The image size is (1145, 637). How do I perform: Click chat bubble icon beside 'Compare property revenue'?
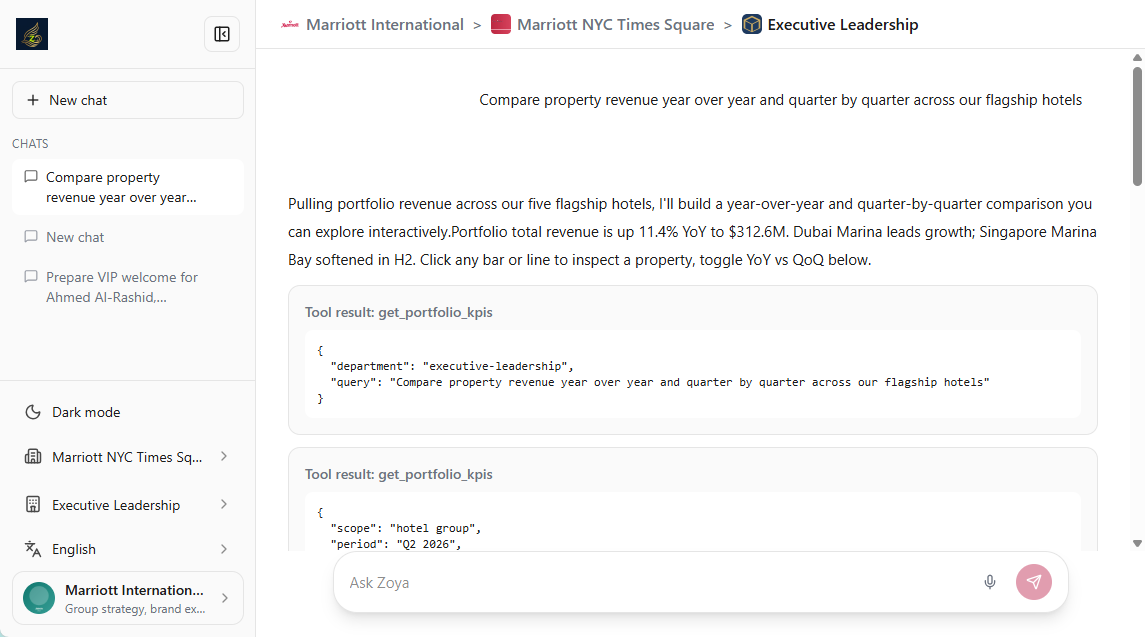coord(31,177)
